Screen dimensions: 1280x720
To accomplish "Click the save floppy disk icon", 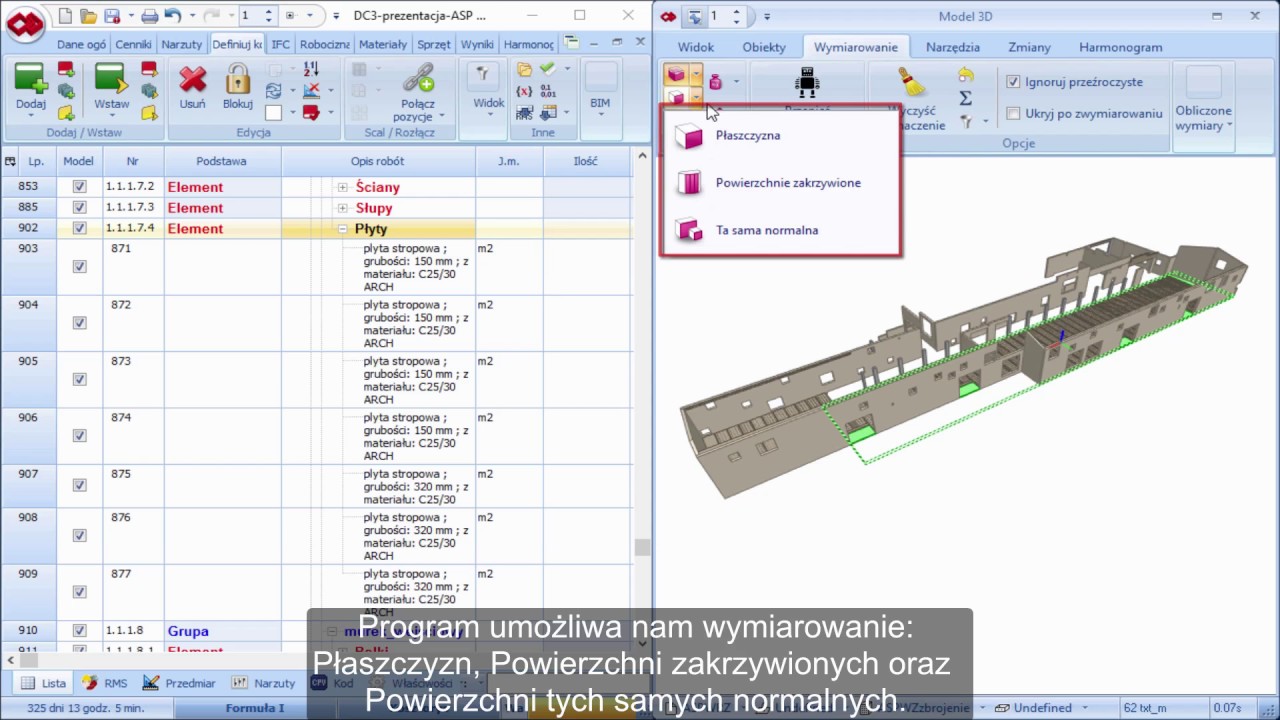I will click(112, 16).
